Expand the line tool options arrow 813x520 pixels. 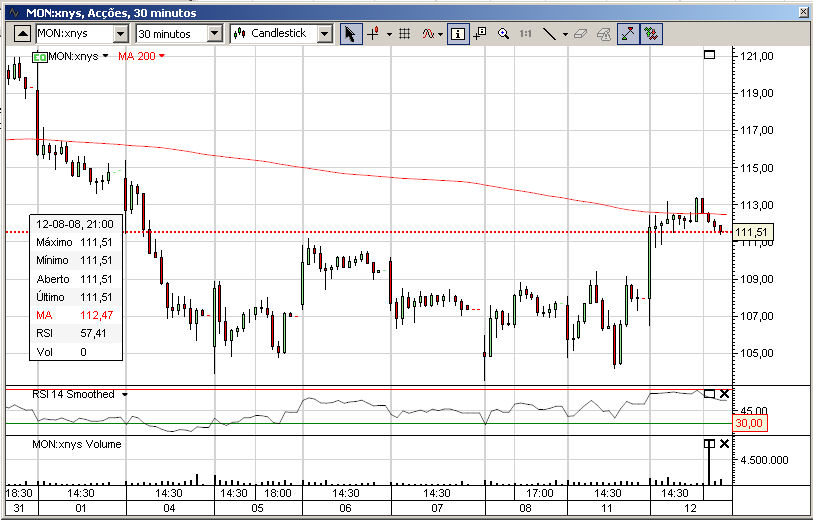[565, 34]
